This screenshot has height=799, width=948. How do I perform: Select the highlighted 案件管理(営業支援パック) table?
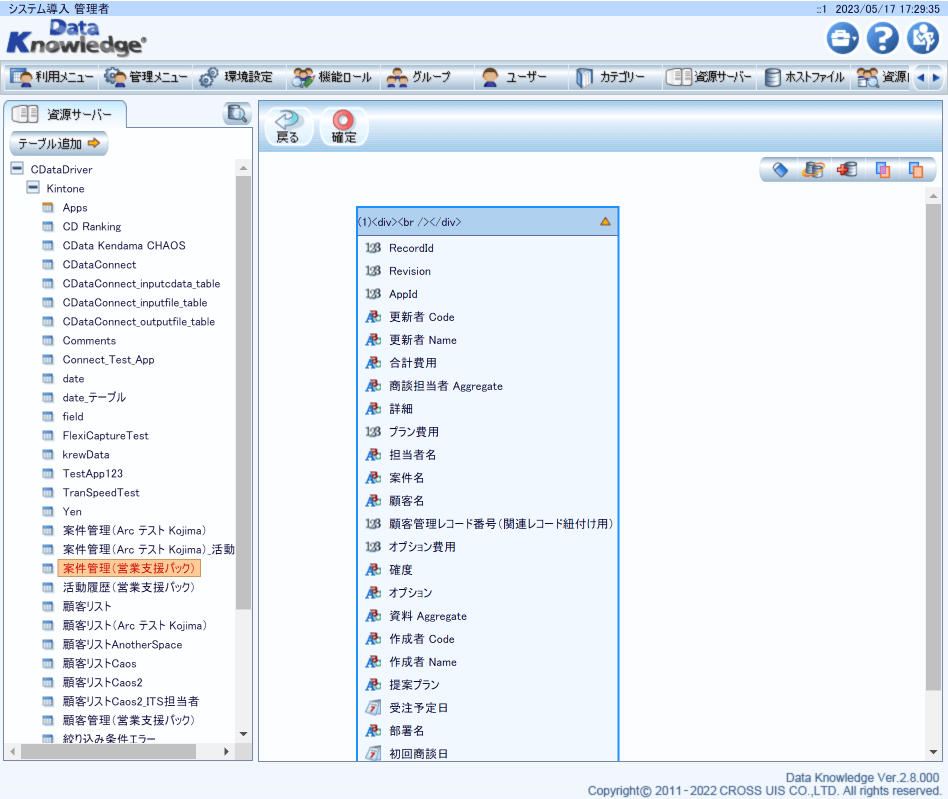click(129, 568)
